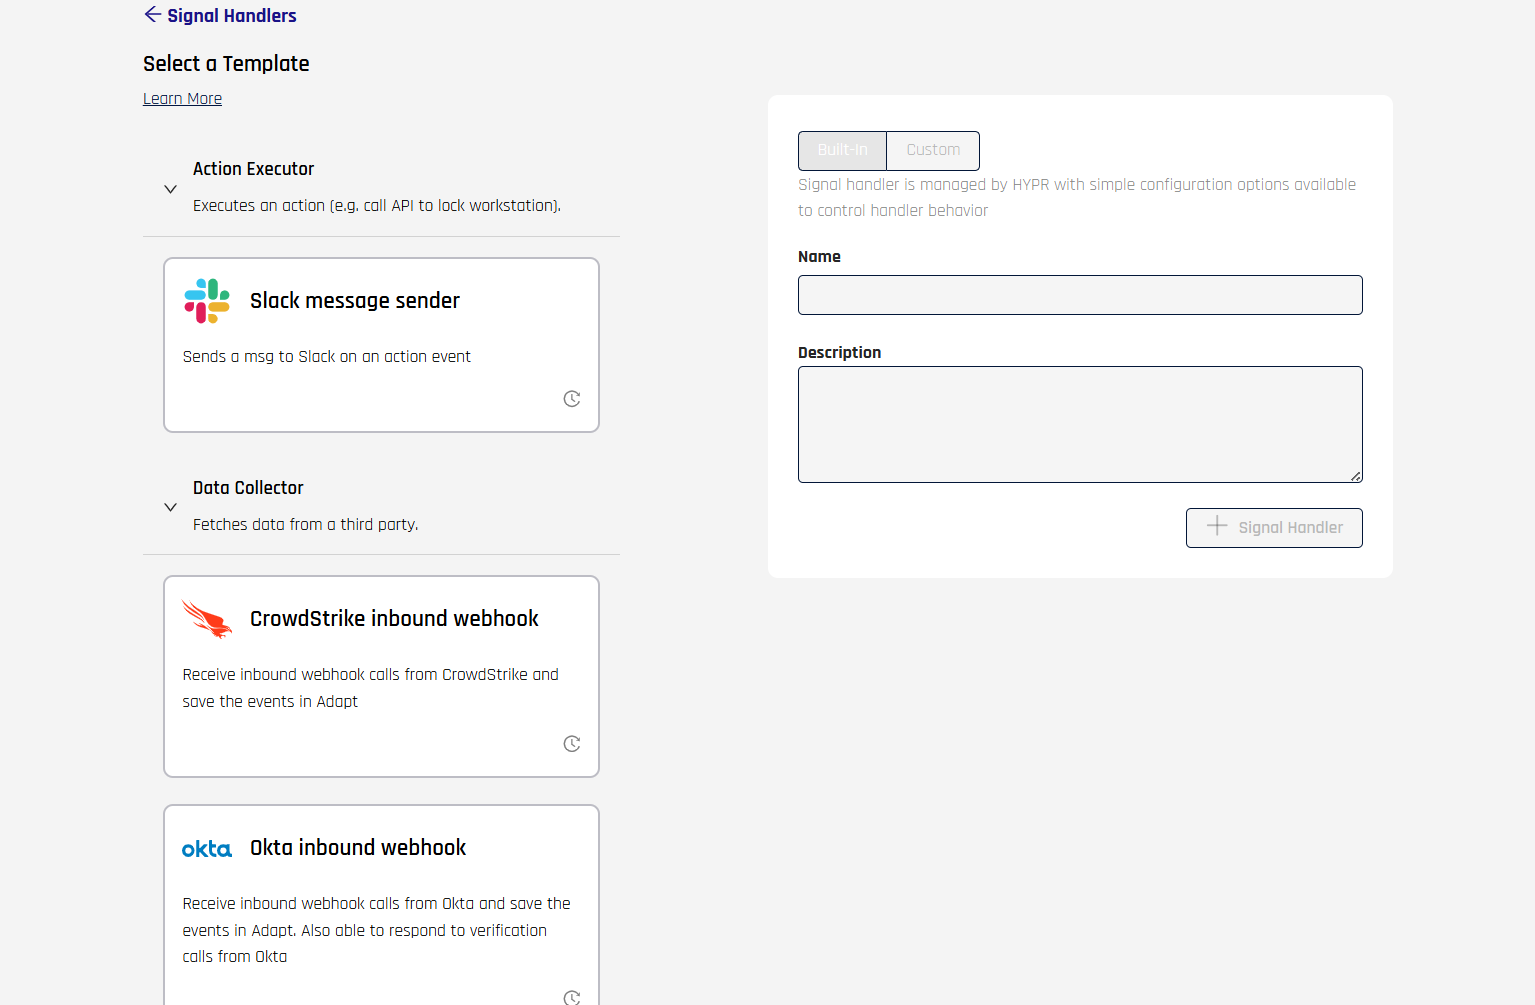Open the Learn More link
This screenshot has width=1535, height=1005.
tap(182, 99)
